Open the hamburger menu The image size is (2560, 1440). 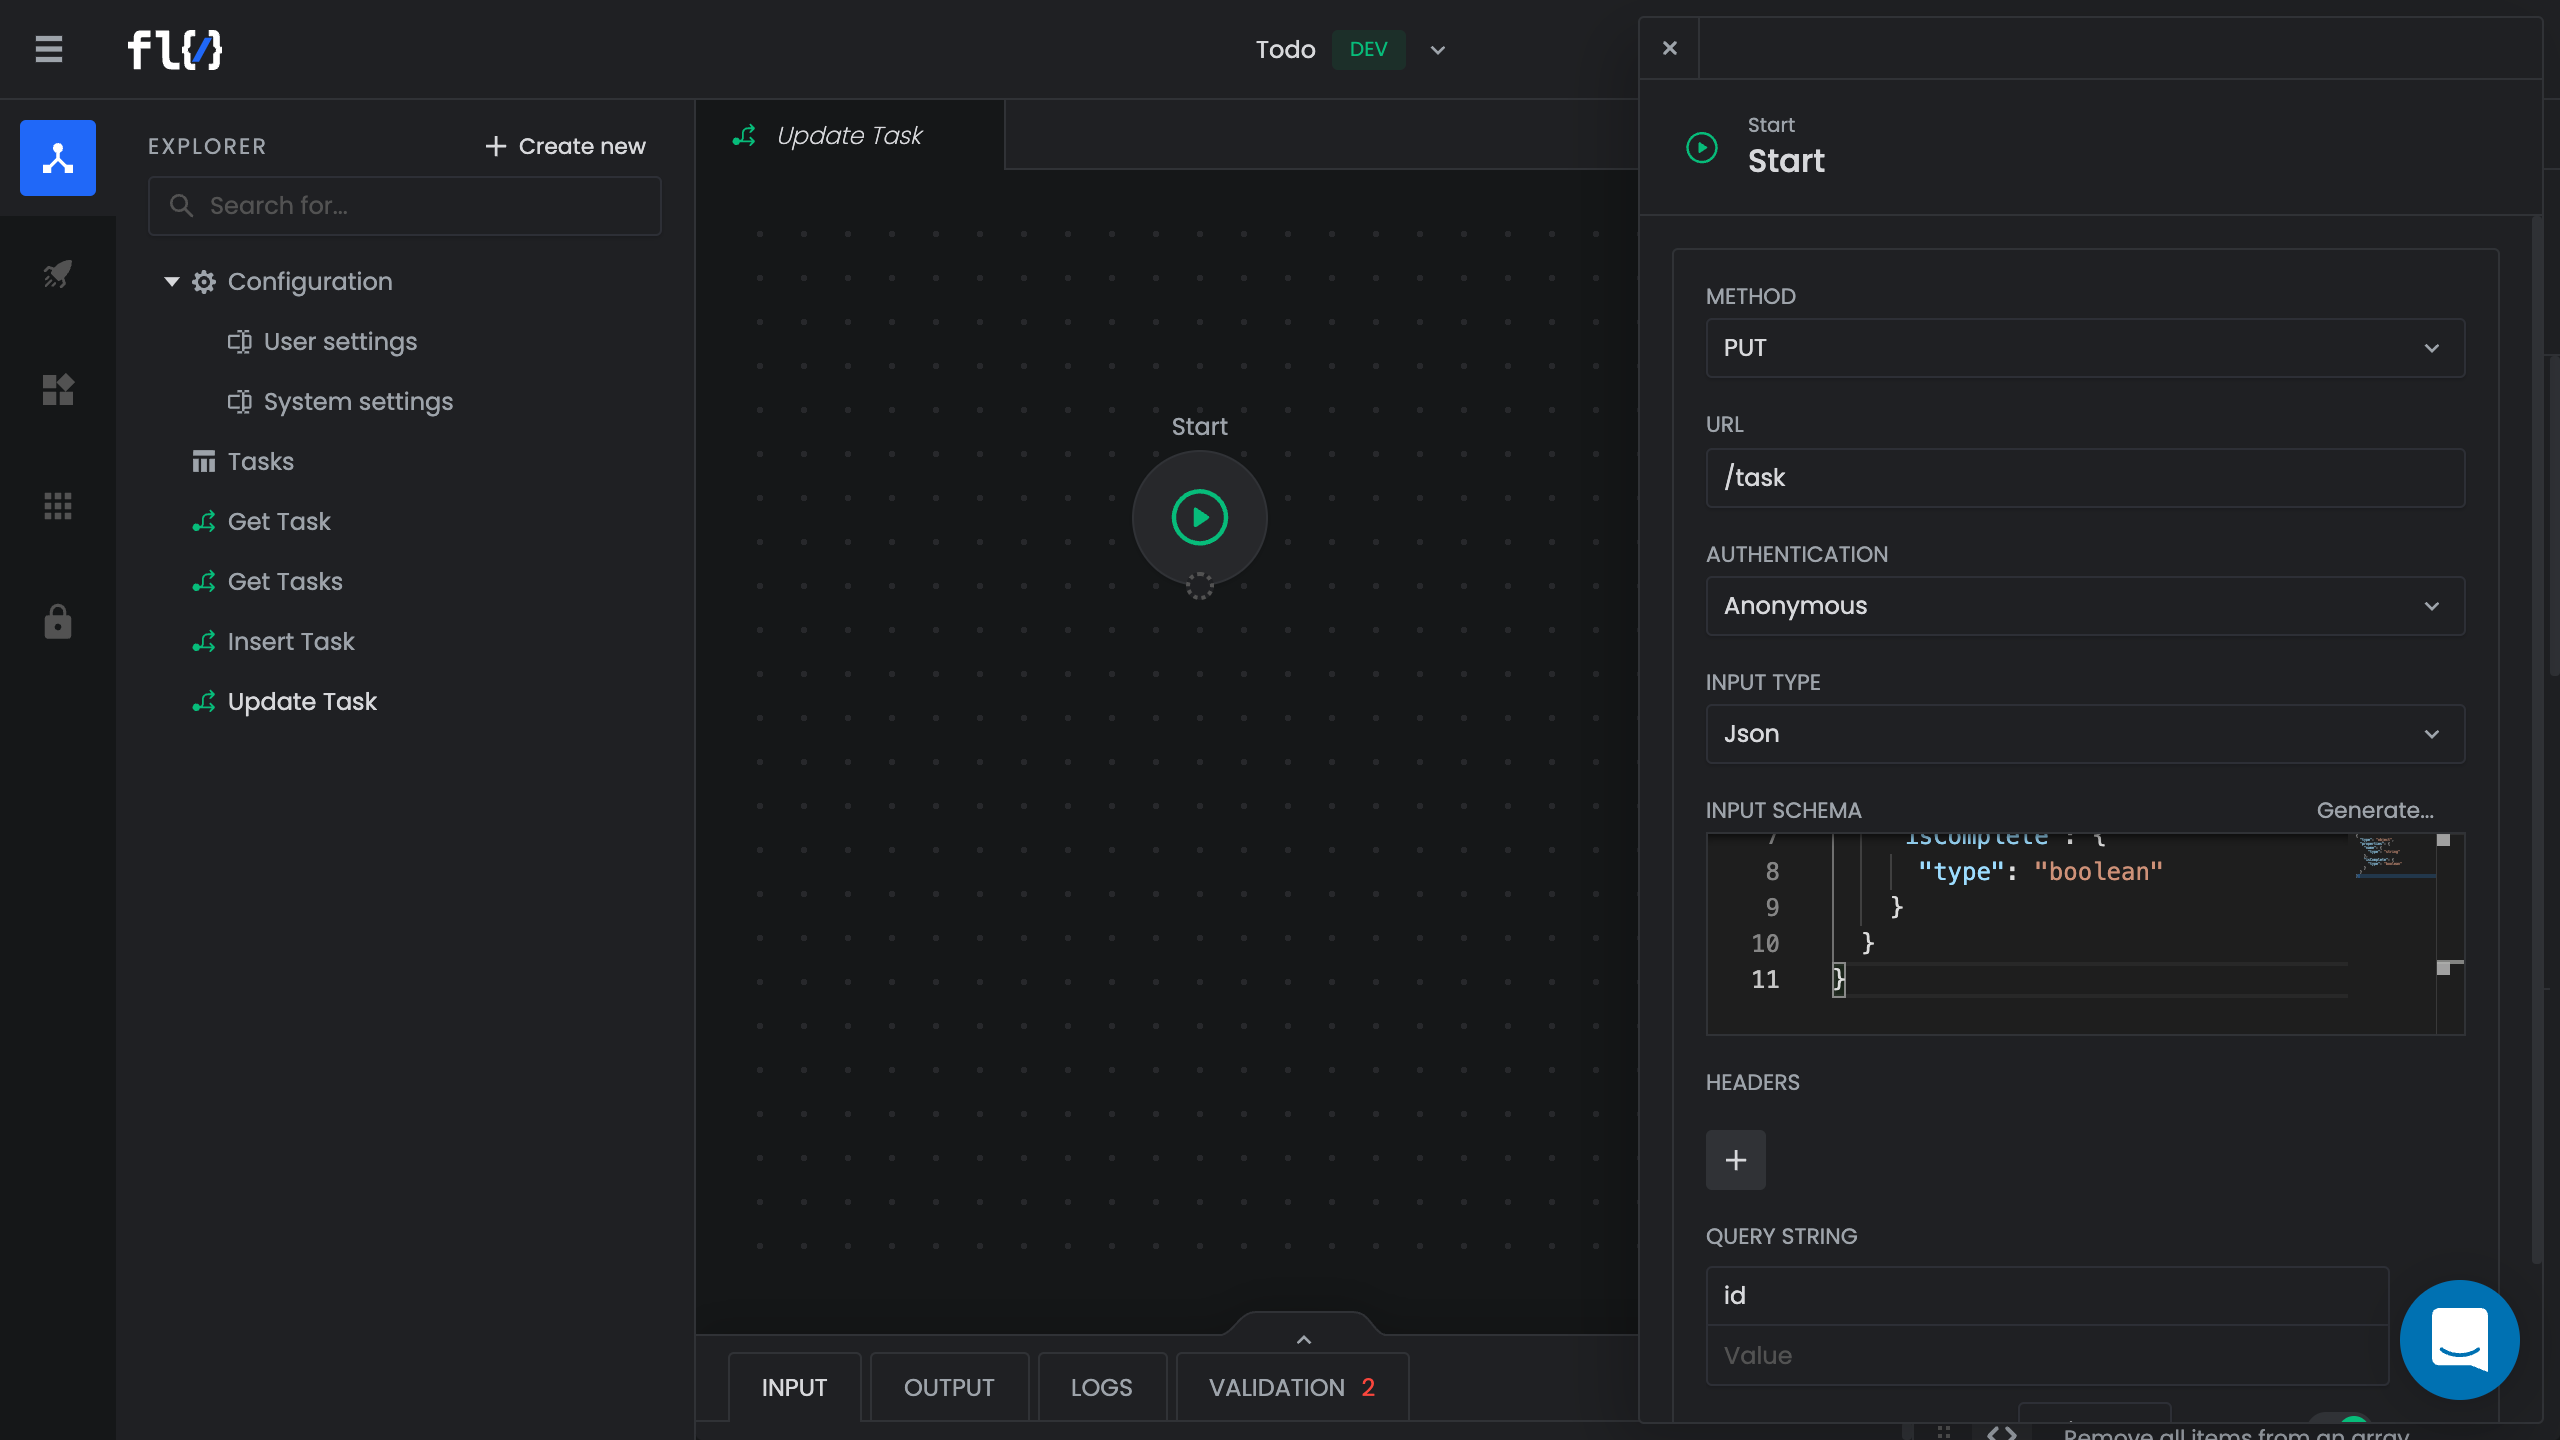(x=49, y=49)
